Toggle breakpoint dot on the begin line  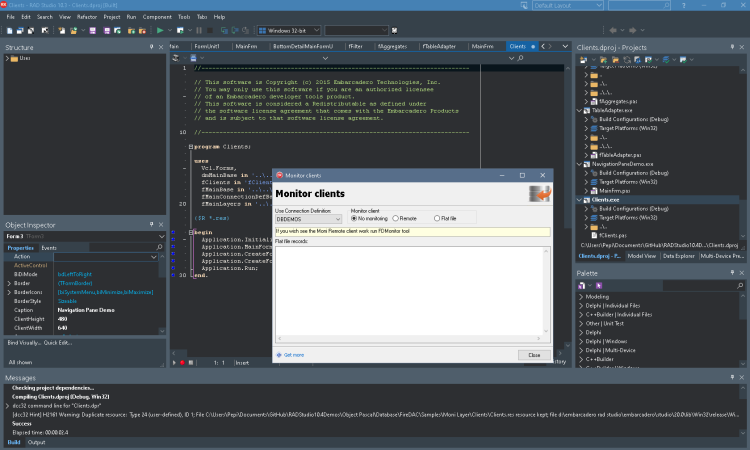point(173,232)
